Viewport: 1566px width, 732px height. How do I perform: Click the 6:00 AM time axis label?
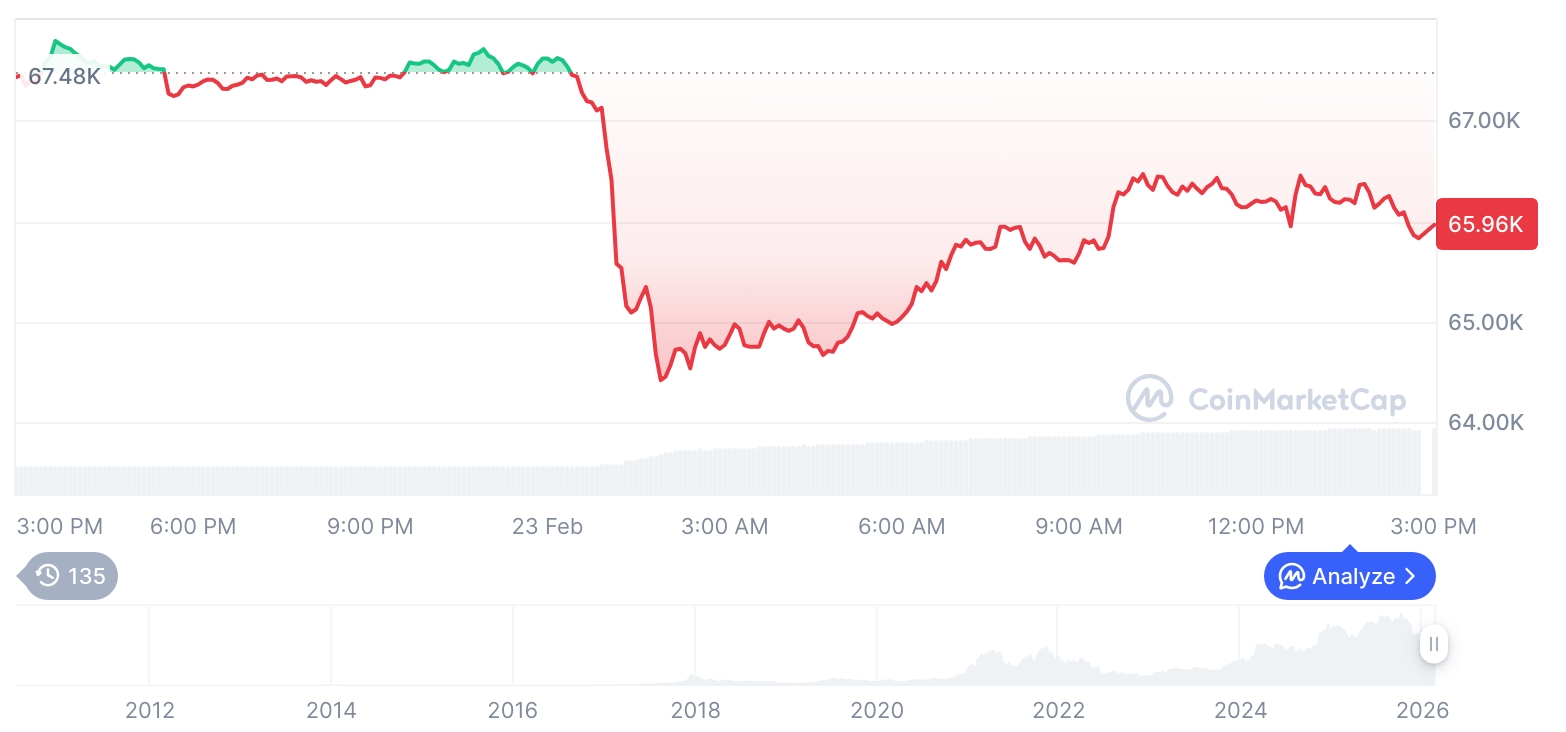(x=901, y=526)
